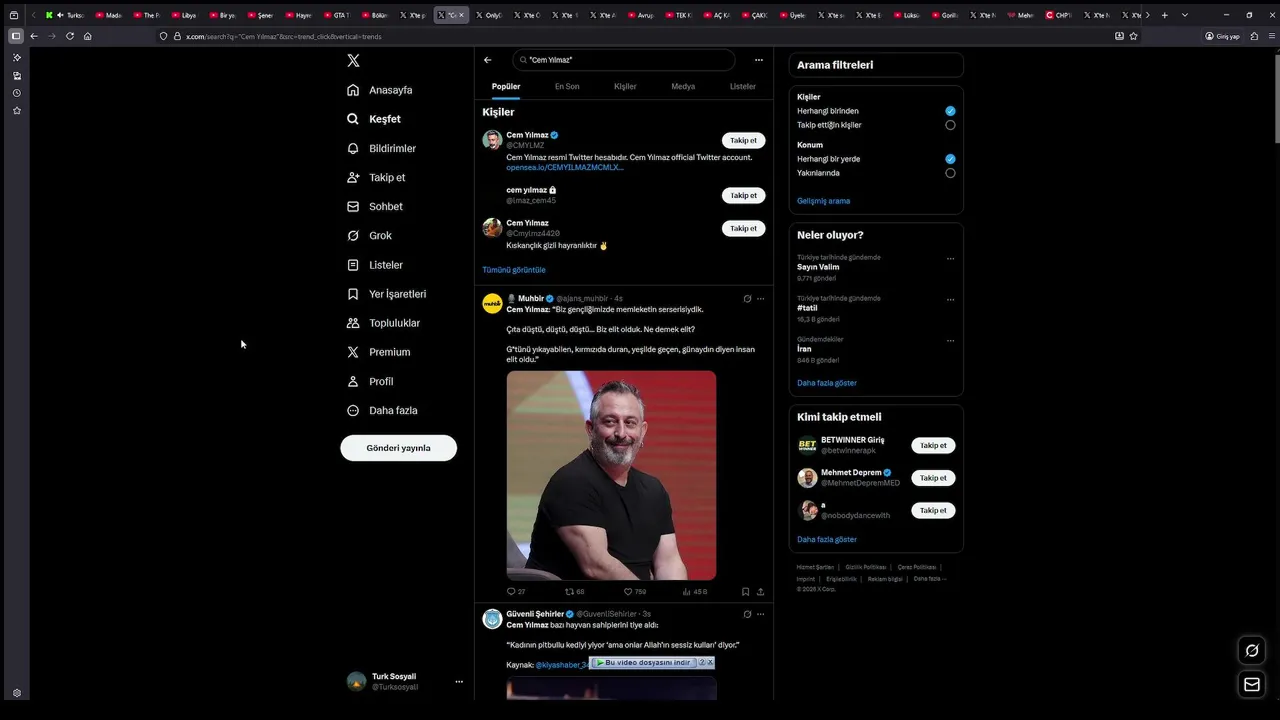This screenshot has height=720, width=1280.
Task: Switch to the En Son tab
Action: (x=567, y=86)
